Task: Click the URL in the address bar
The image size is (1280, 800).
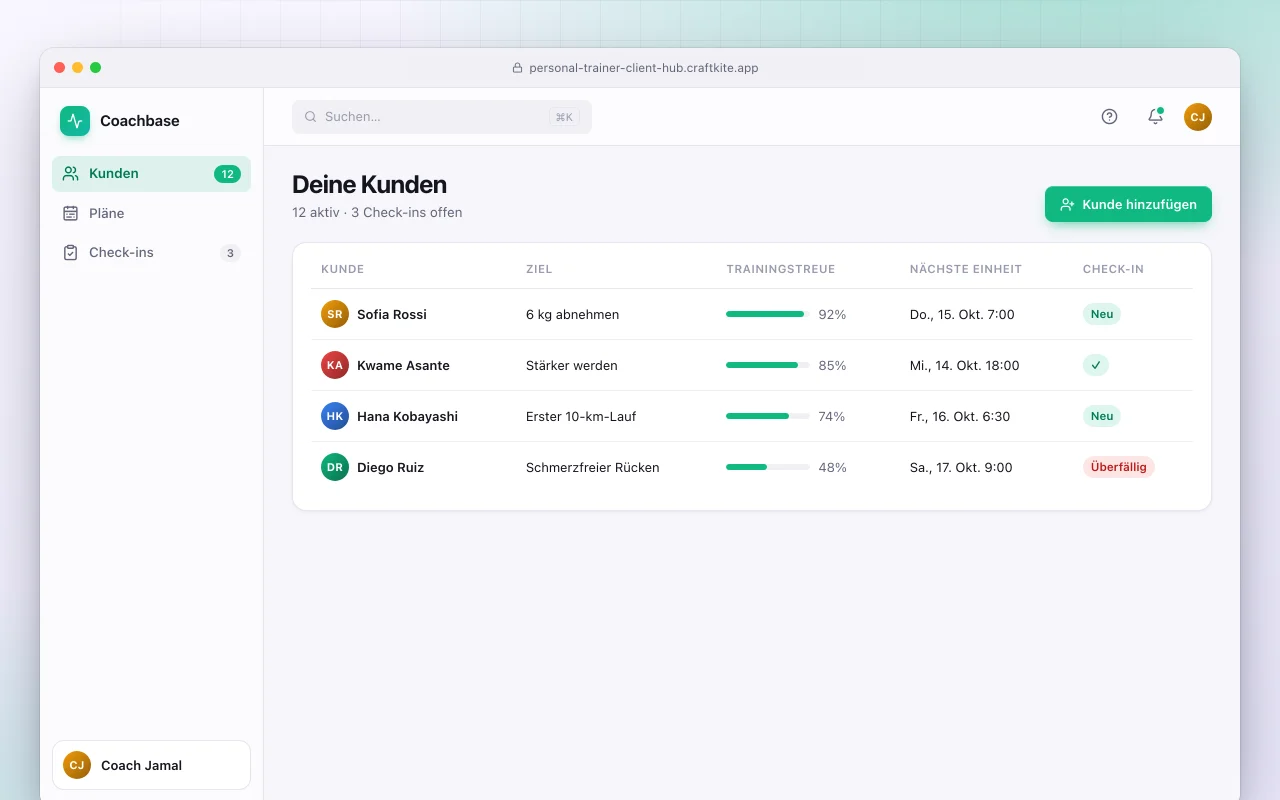Action: click(644, 68)
